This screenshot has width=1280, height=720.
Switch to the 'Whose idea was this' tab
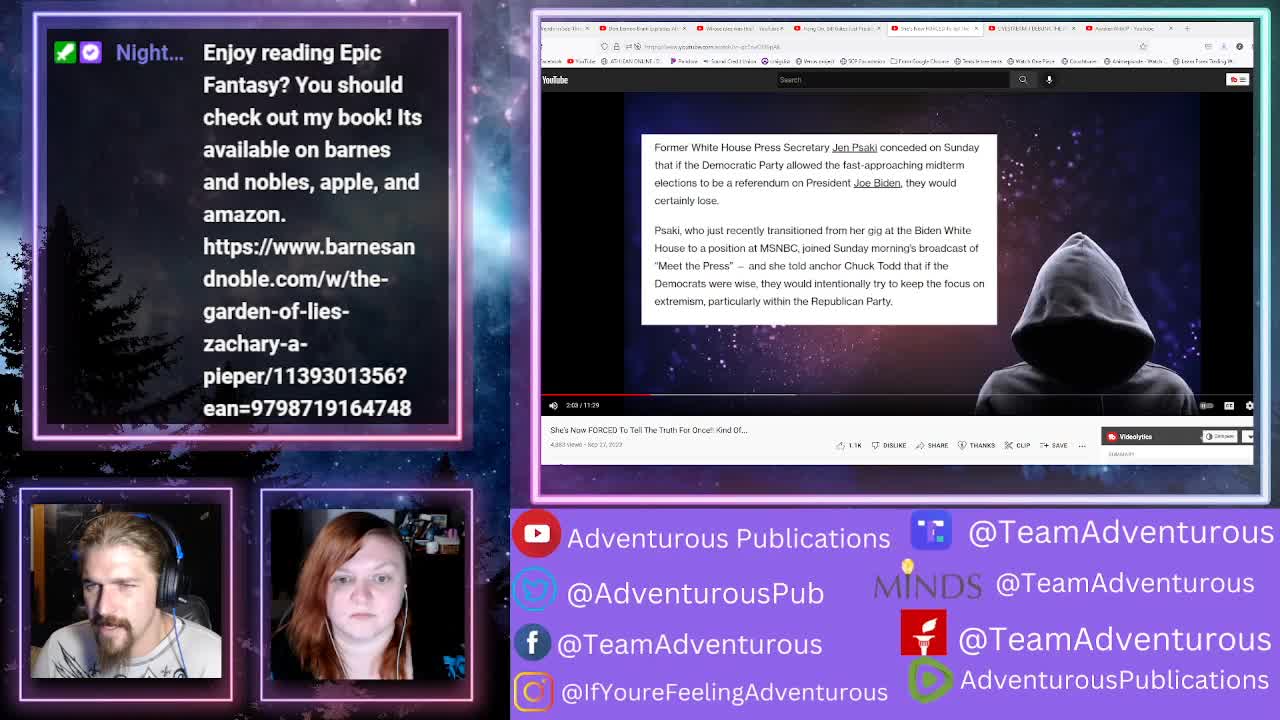coord(741,28)
